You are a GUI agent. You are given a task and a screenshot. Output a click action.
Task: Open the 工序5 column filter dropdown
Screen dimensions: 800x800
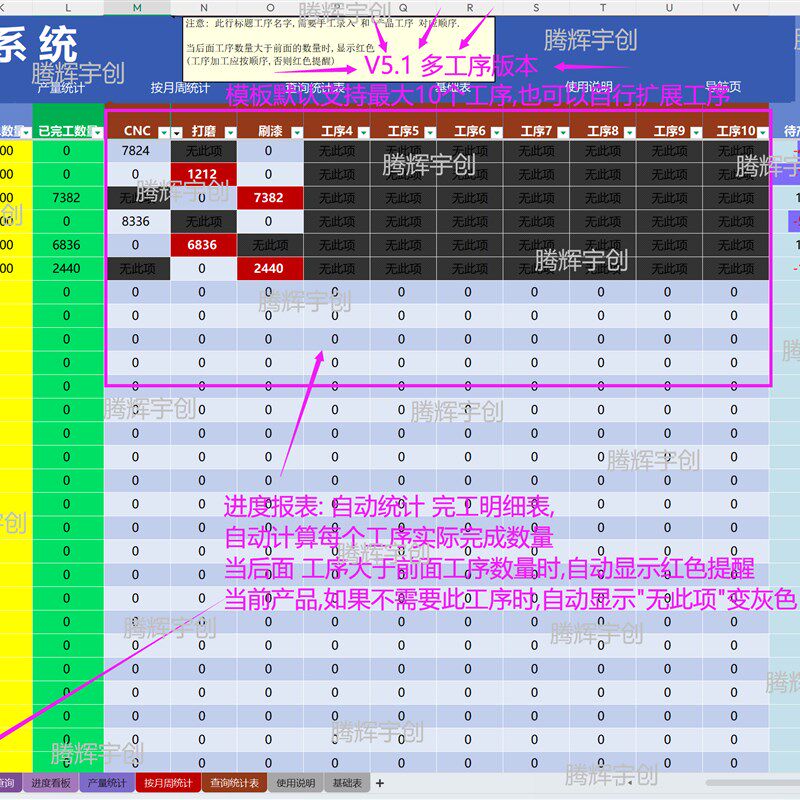[430, 133]
